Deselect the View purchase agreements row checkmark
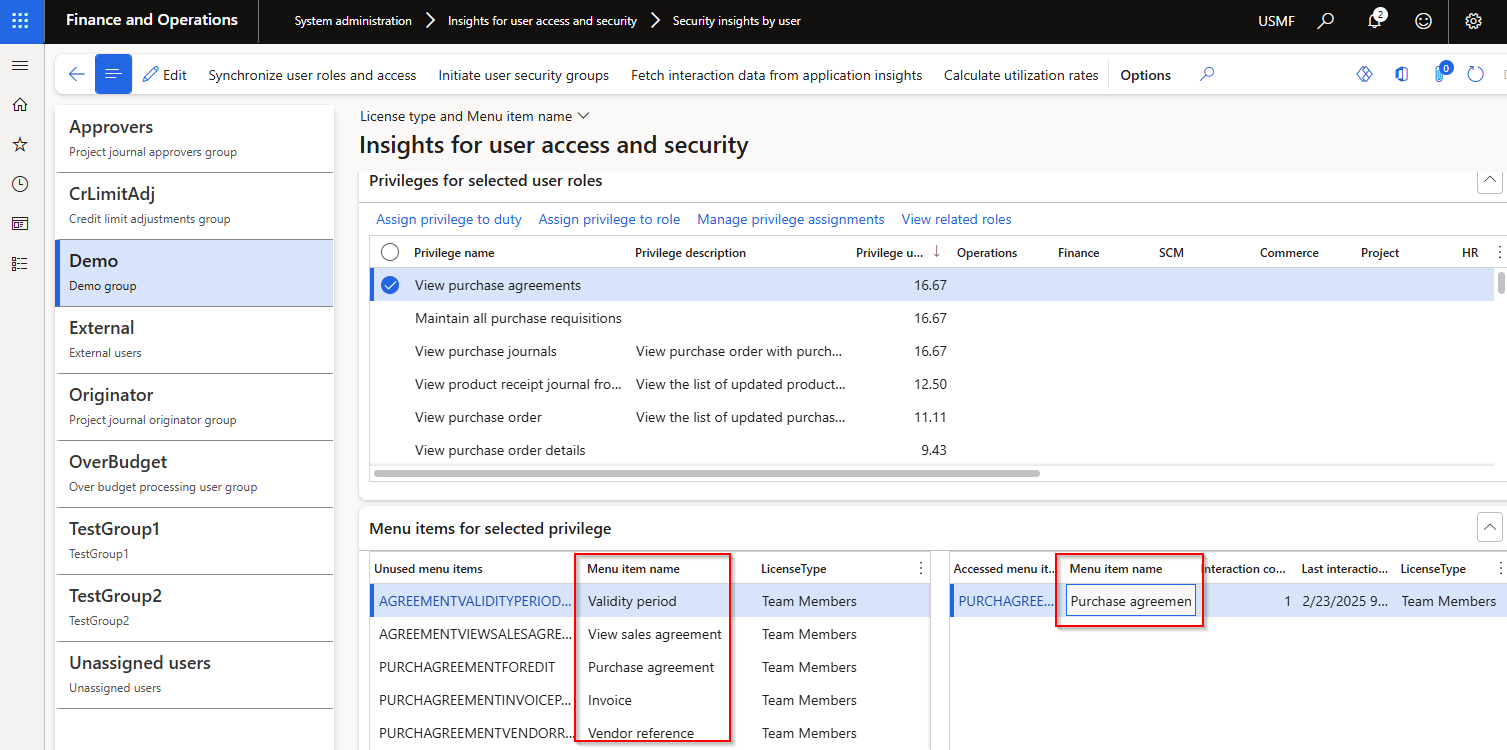 click(390, 286)
